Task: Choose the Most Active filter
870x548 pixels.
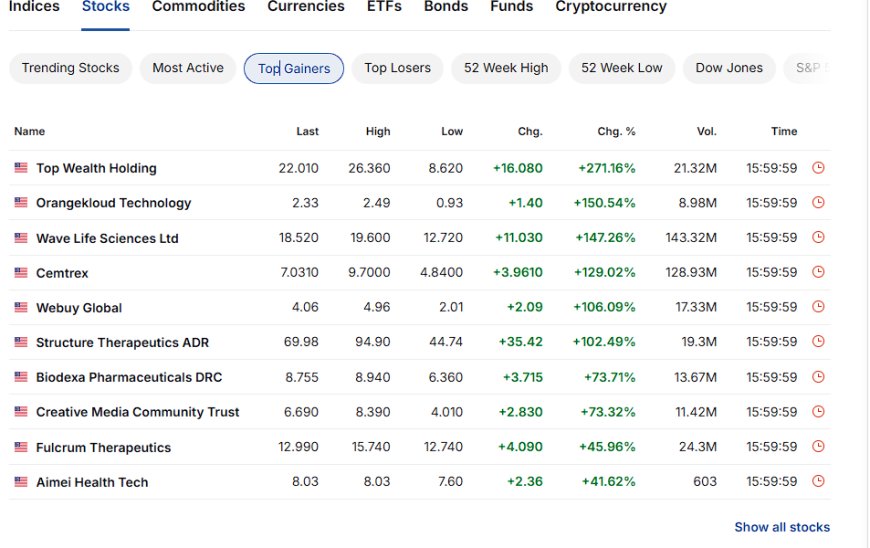Action: pyautogui.click(x=188, y=68)
